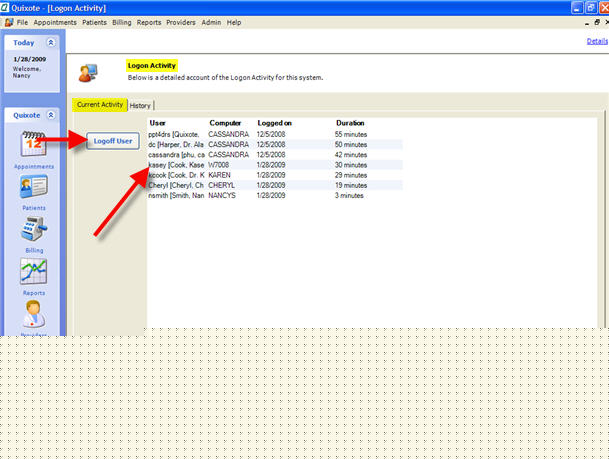Click the Reports sidebar label
Viewport: 609px width, 459px height.
click(34, 293)
